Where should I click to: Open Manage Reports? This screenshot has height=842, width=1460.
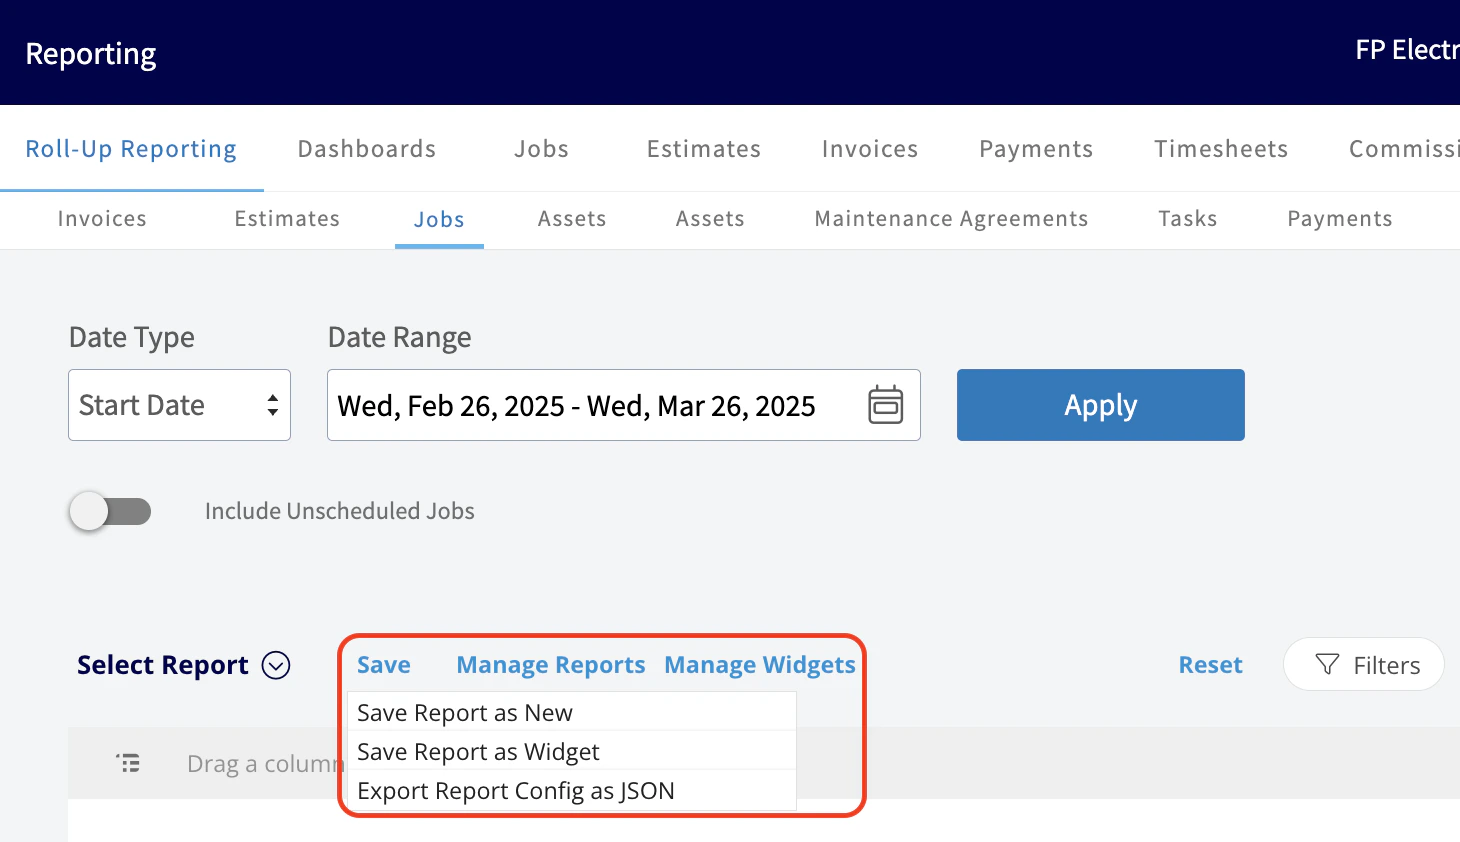click(x=551, y=665)
